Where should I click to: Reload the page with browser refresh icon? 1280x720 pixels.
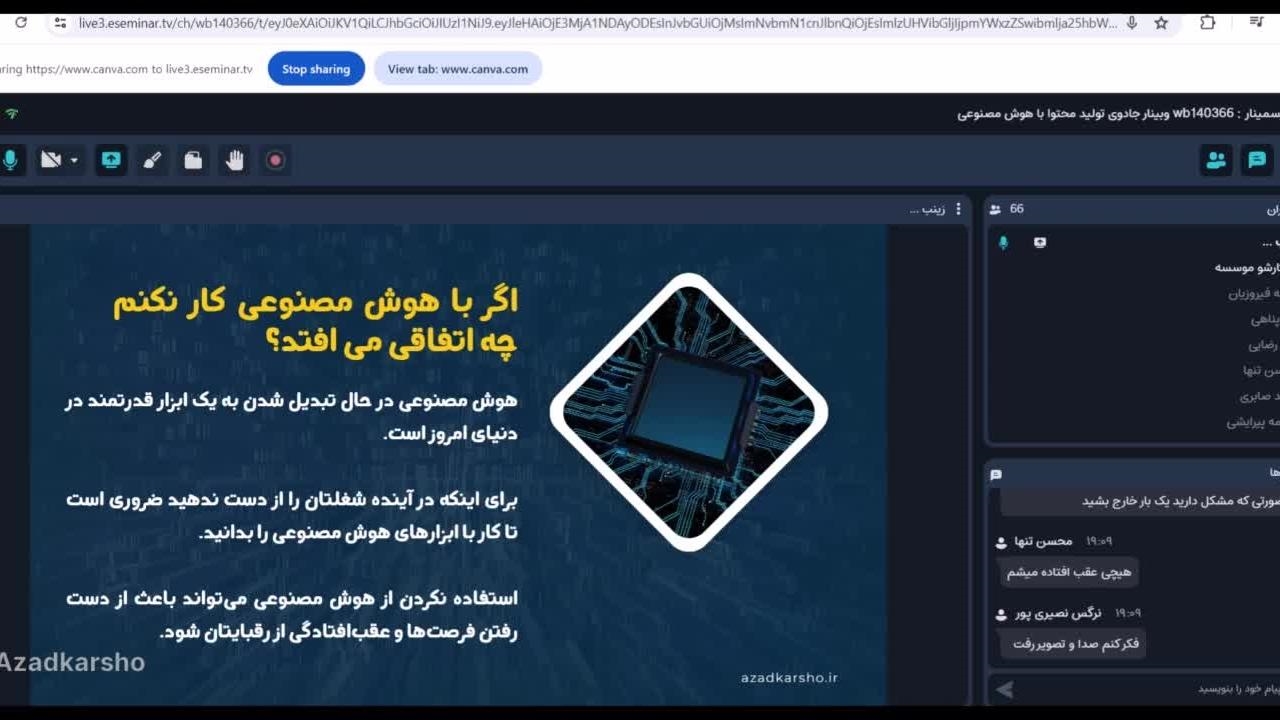click(20, 23)
